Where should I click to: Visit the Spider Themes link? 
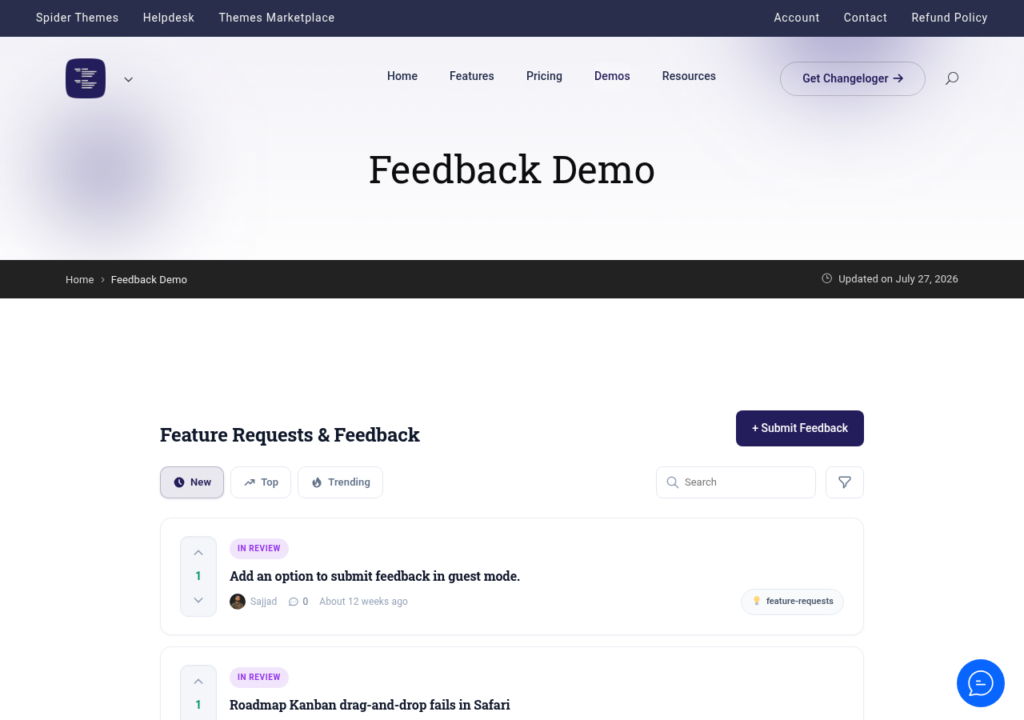(77, 18)
